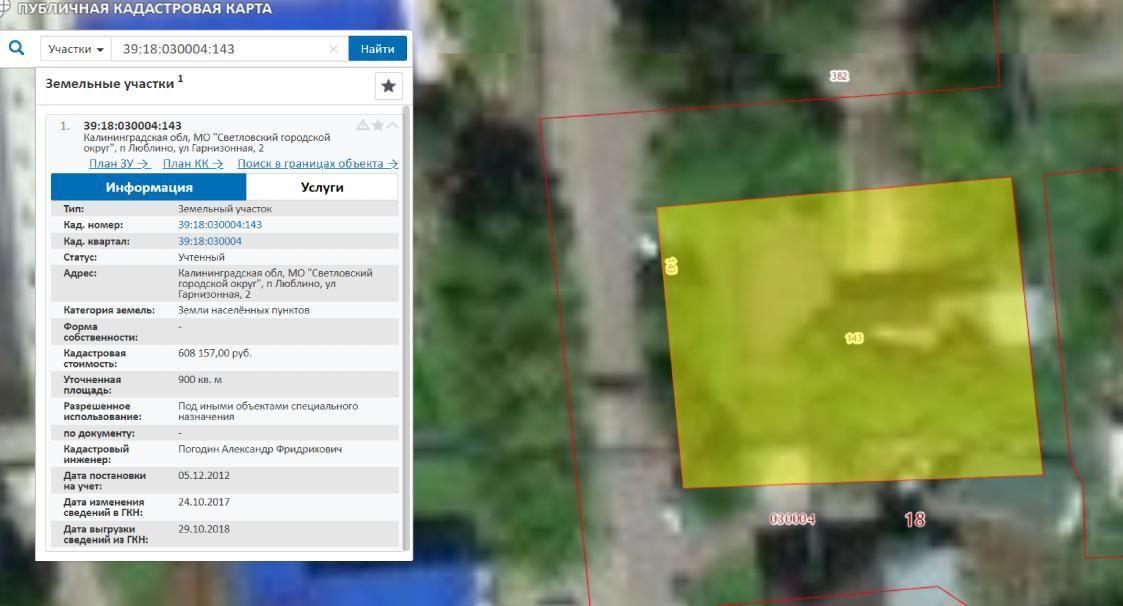Switch to the Услуги tab
This screenshot has width=1123, height=606.
322,187
